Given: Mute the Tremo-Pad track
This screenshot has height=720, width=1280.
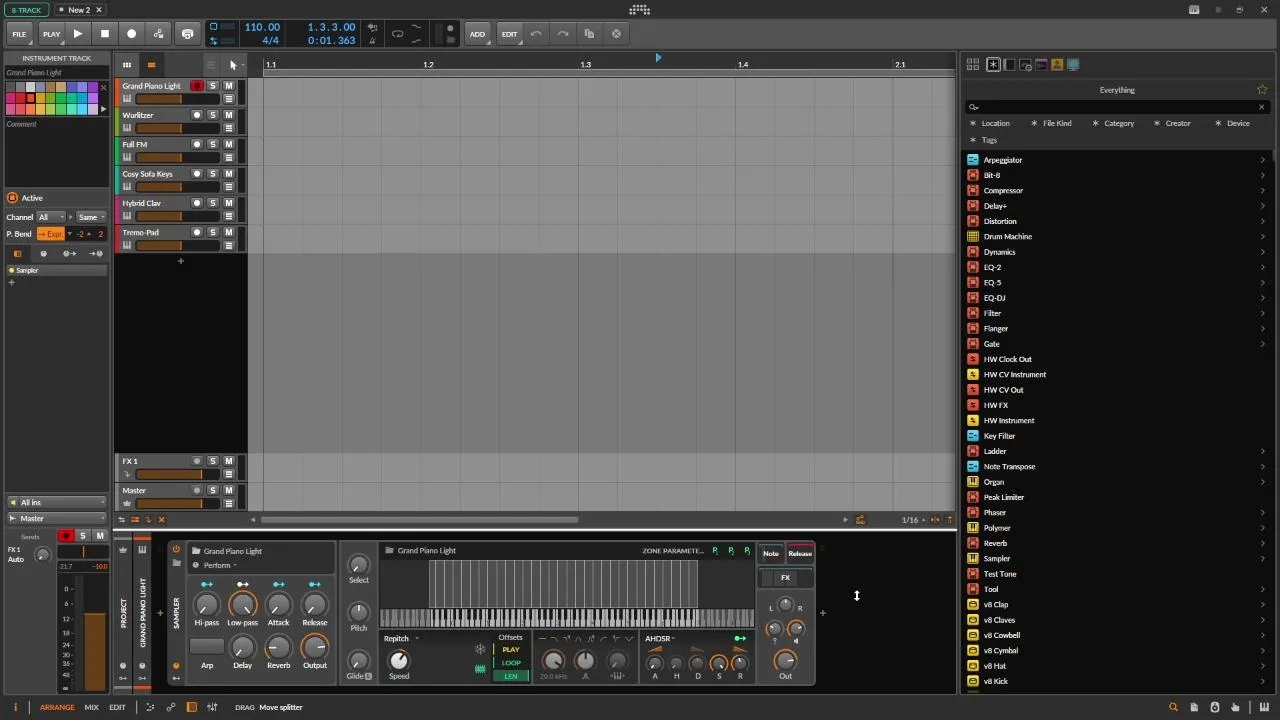Looking at the screenshot, I should tap(228, 232).
